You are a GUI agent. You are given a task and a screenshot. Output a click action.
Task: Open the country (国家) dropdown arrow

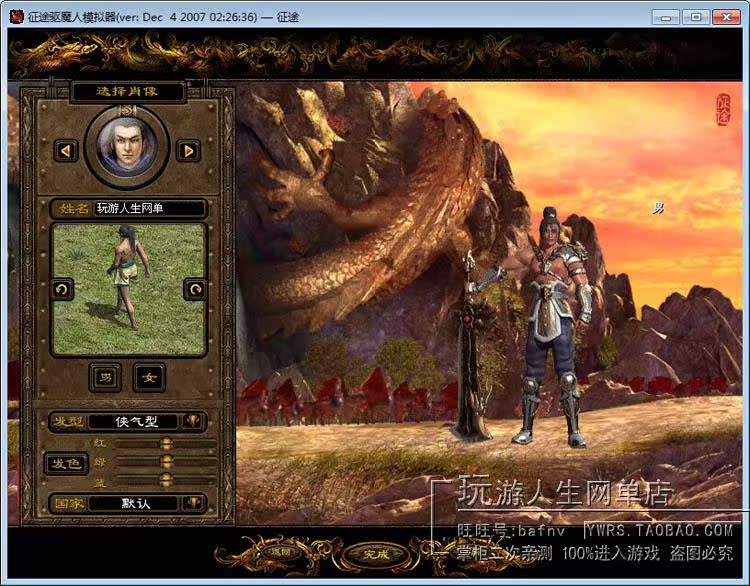click(193, 503)
